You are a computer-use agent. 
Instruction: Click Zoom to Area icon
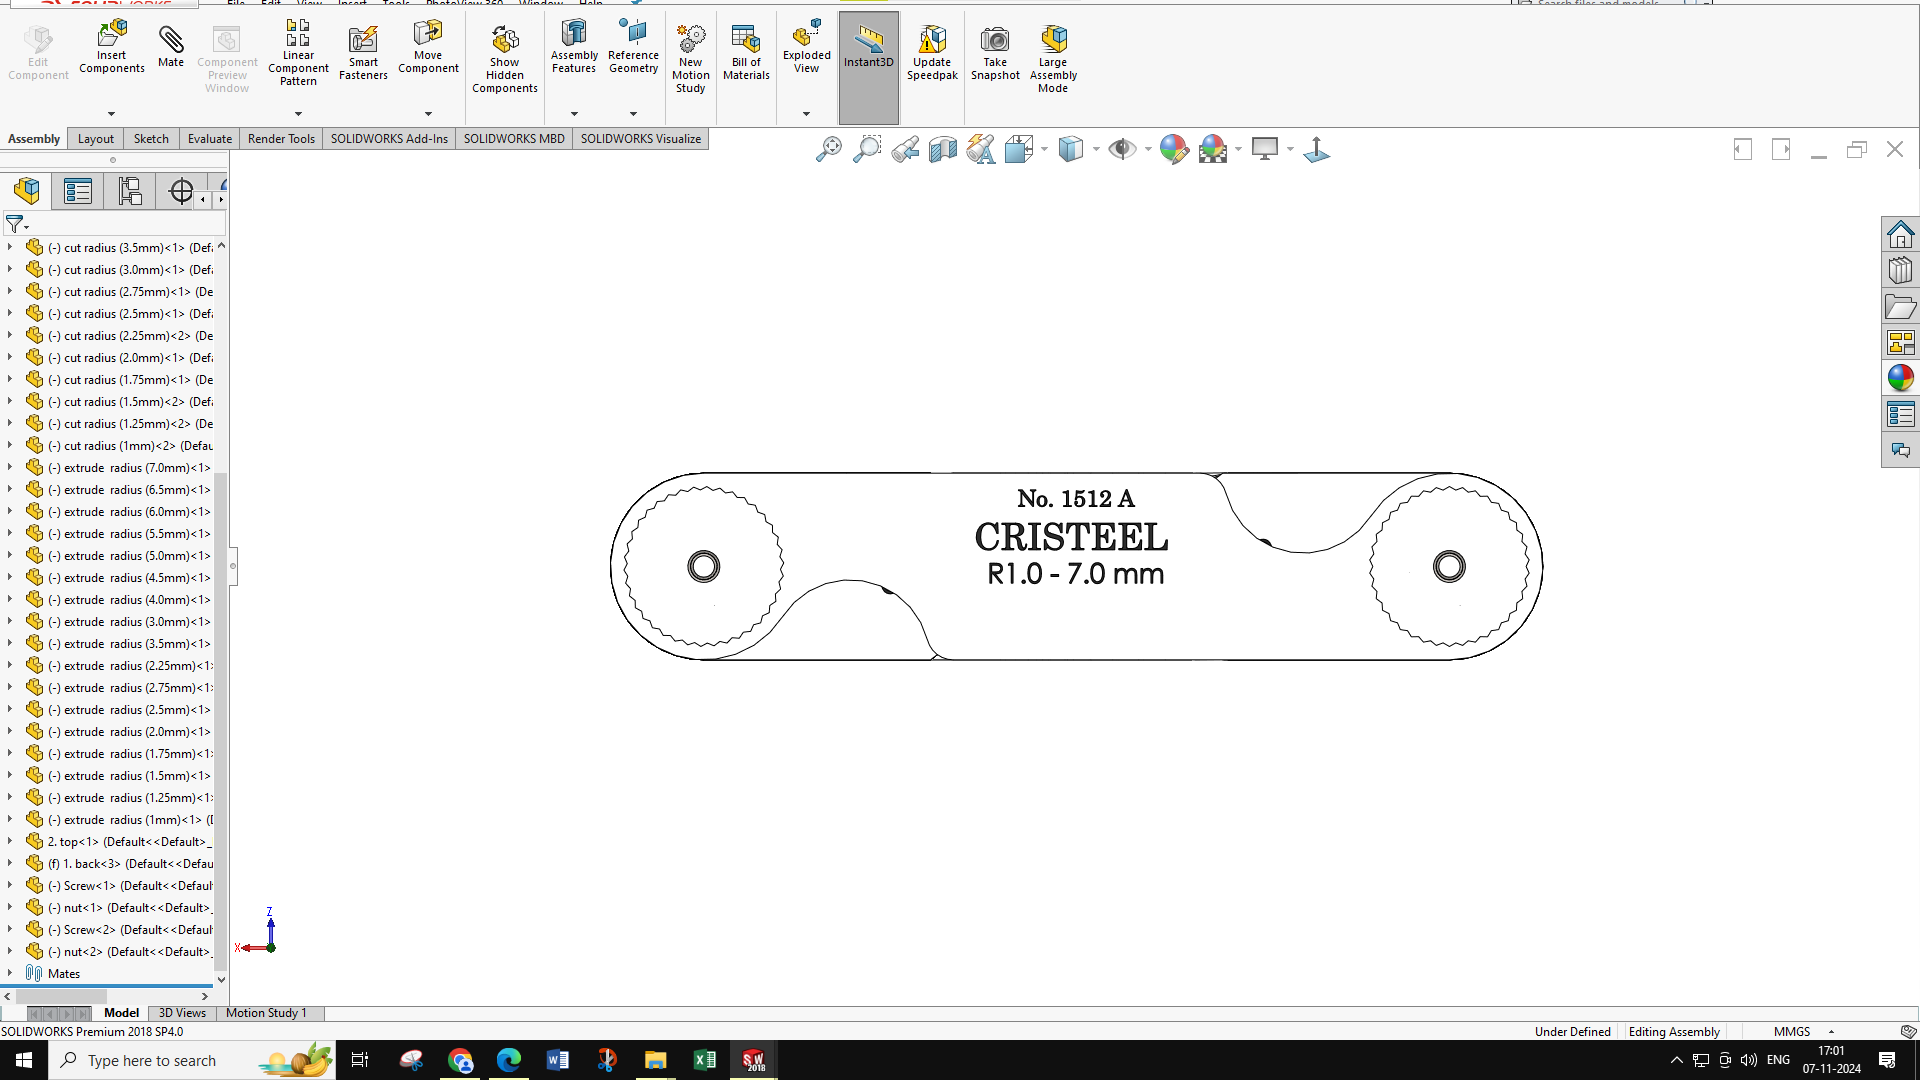(867, 149)
